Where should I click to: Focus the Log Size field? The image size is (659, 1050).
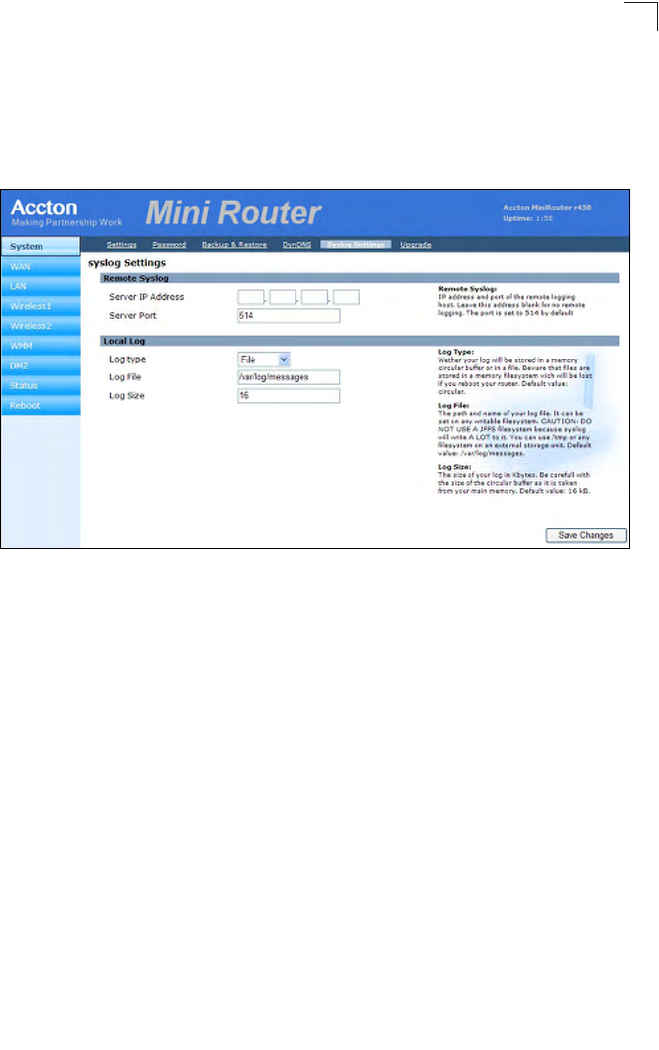pos(289,396)
